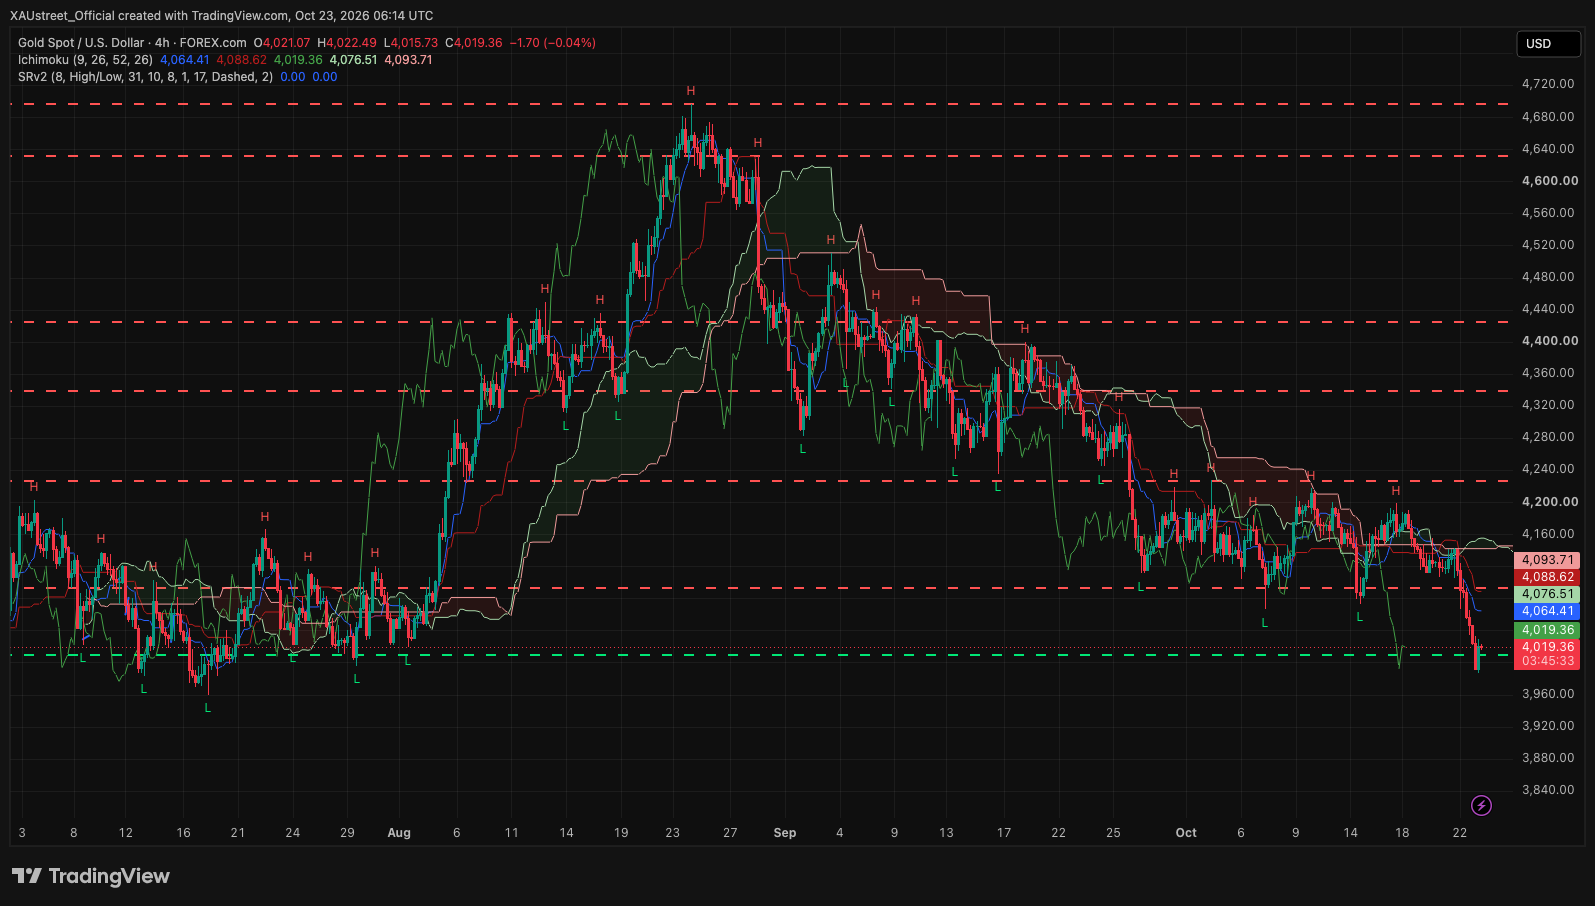Click the 4,076.51 price scale label

click(x=1547, y=594)
